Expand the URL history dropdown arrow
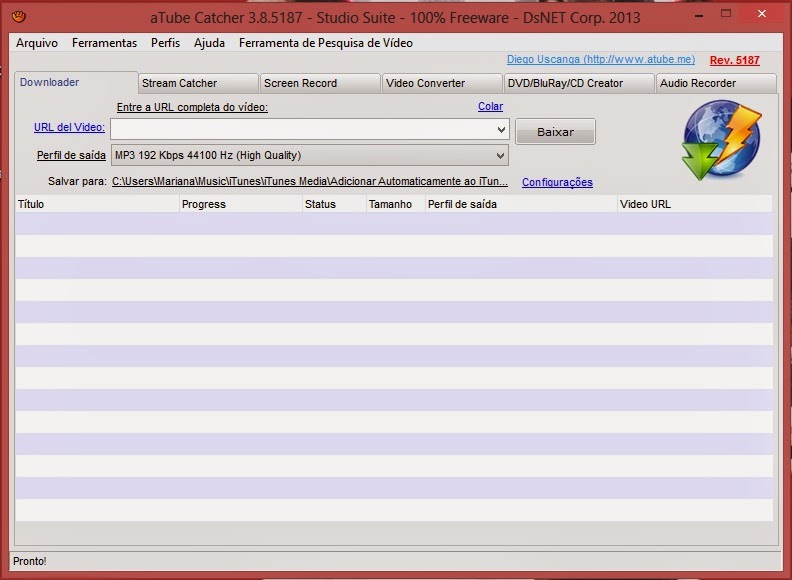This screenshot has width=792, height=580. point(501,130)
